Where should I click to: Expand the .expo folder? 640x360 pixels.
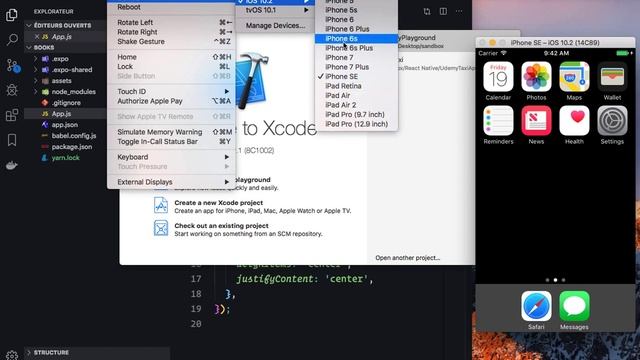point(36,59)
